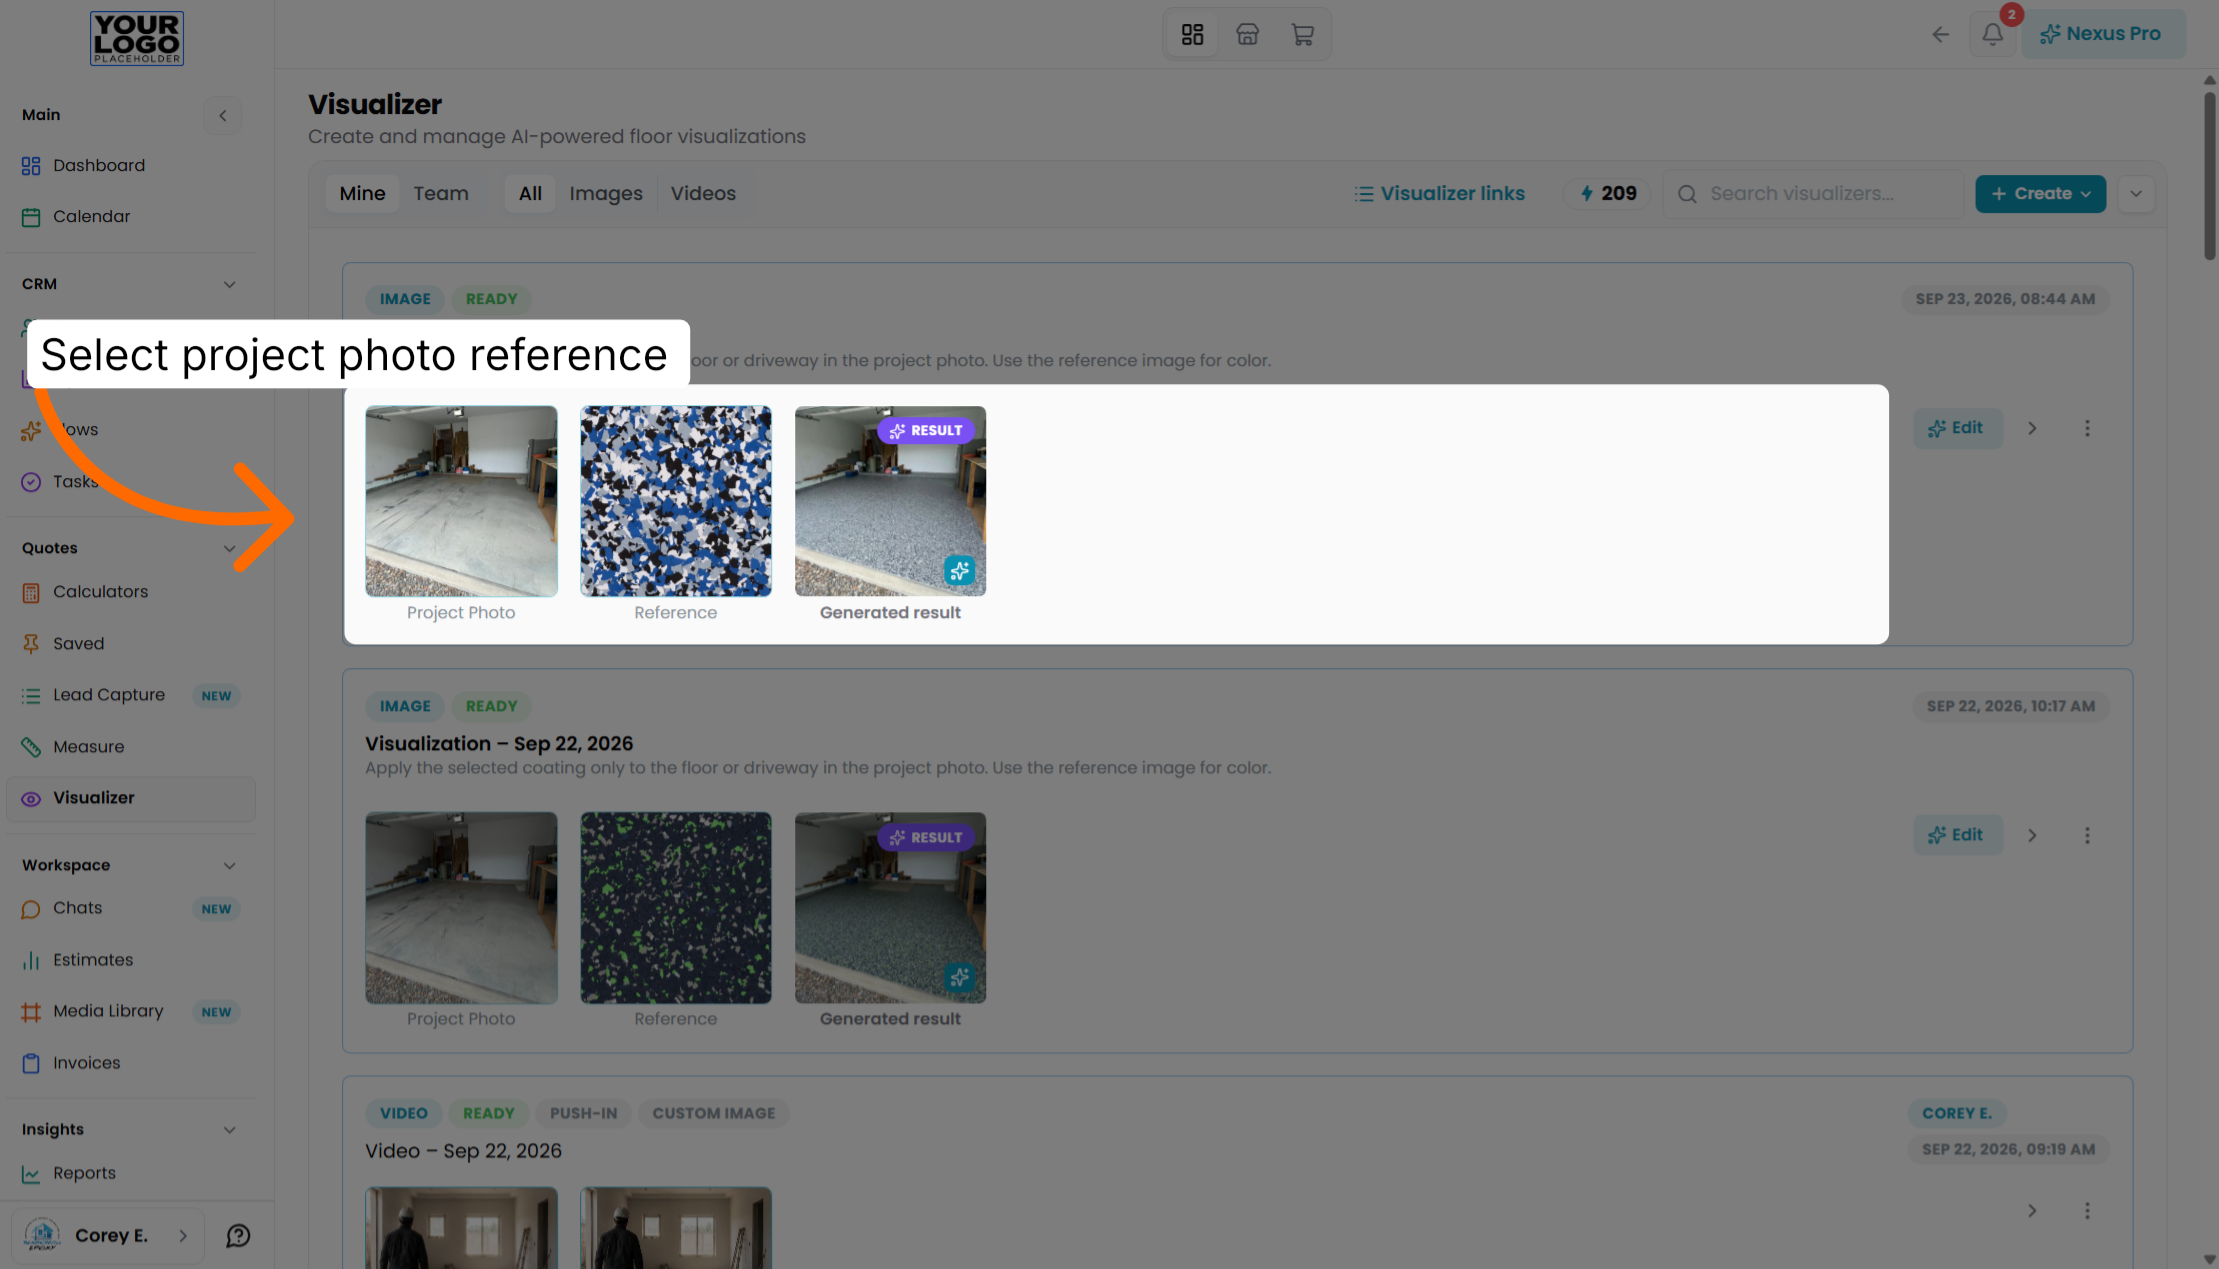Collapse the Quotes sidebar section
This screenshot has height=1269, width=2219.
(x=229, y=548)
